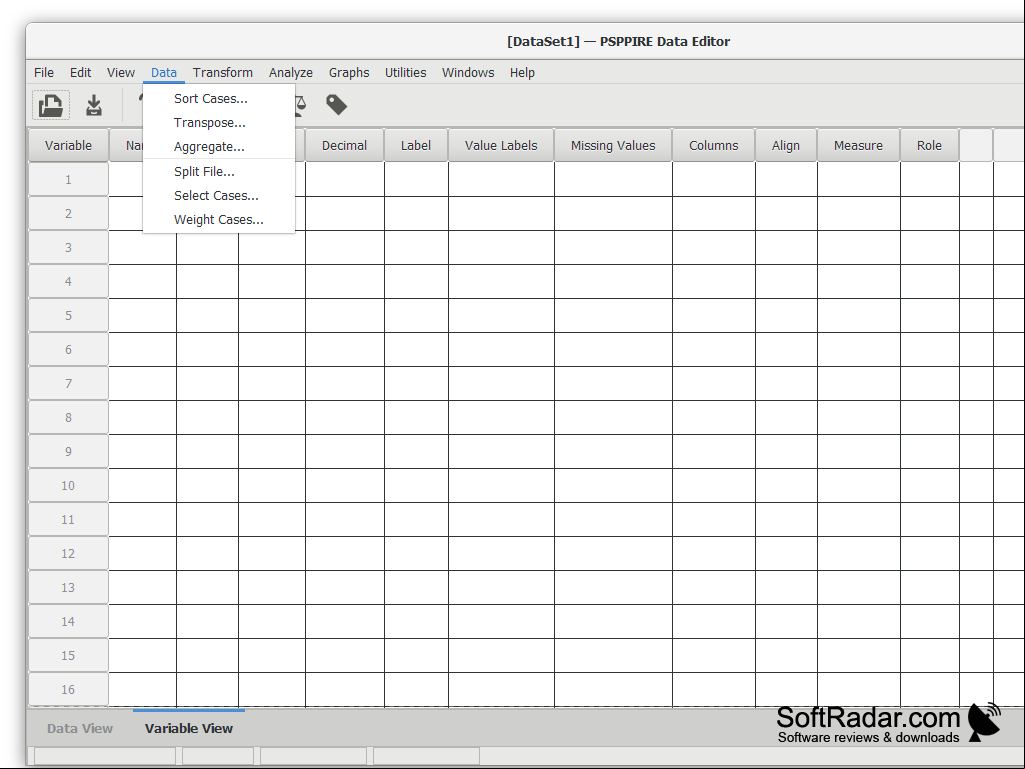Click the Align column header

[x=786, y=145]
